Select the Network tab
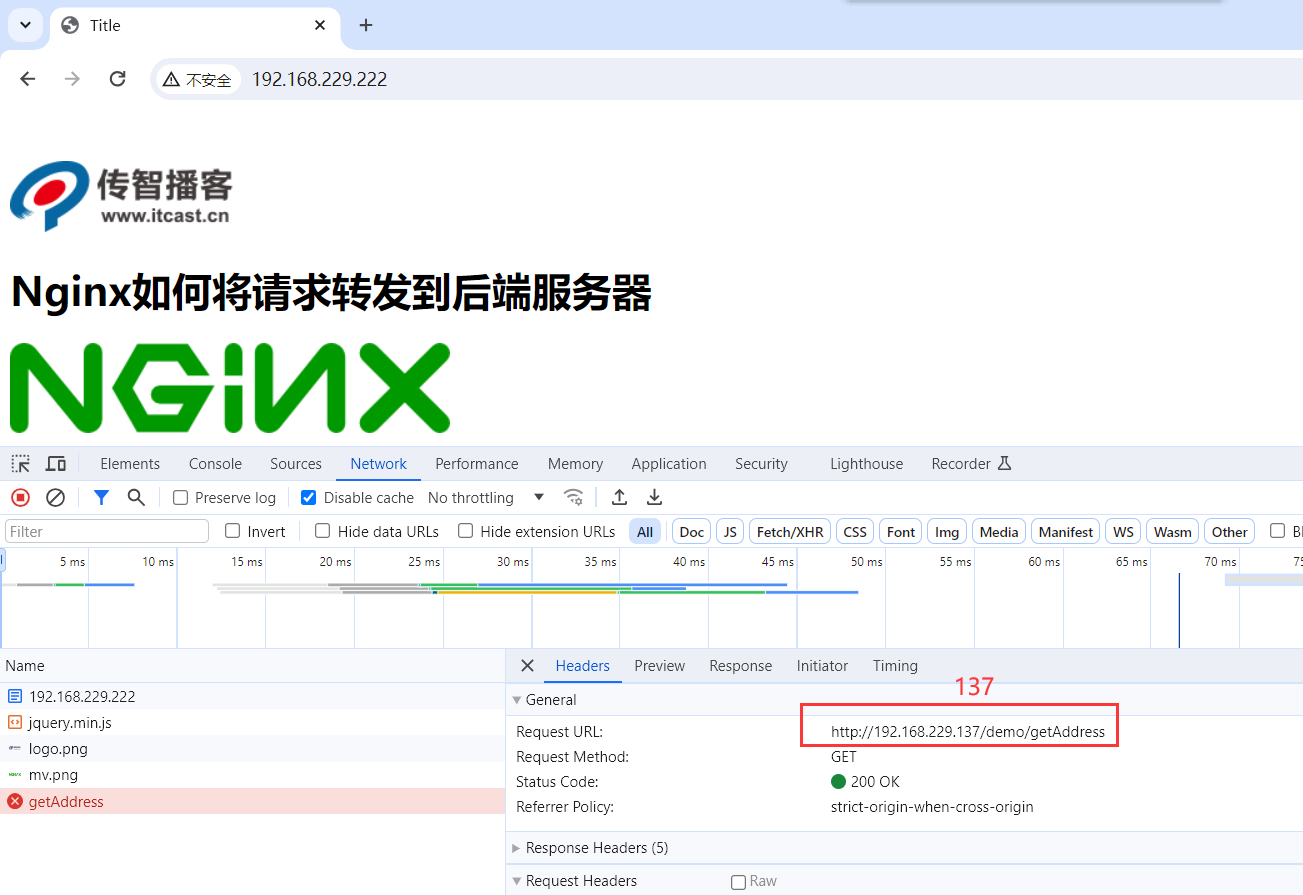This screenshot has width=1303, height=895. (x=379, y=464)
